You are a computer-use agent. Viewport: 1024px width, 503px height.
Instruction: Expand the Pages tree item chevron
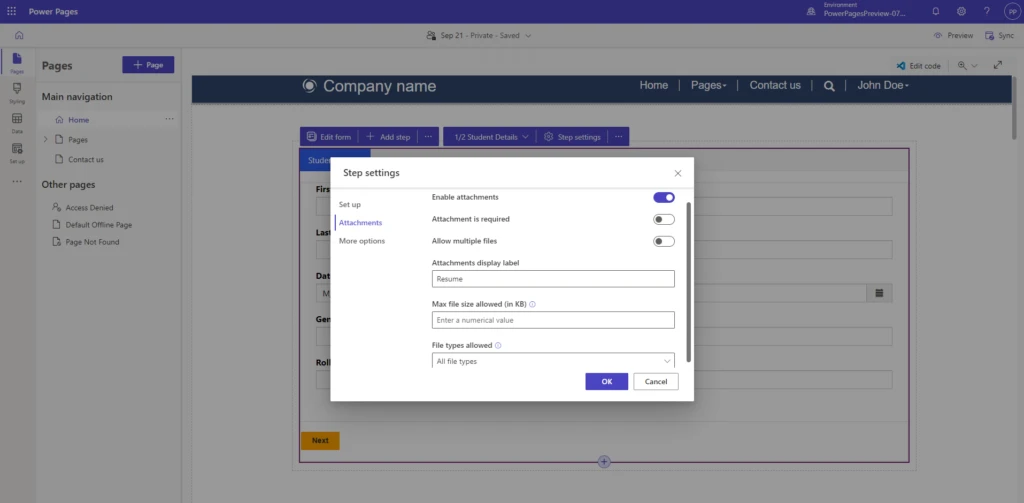pos(45,140)
